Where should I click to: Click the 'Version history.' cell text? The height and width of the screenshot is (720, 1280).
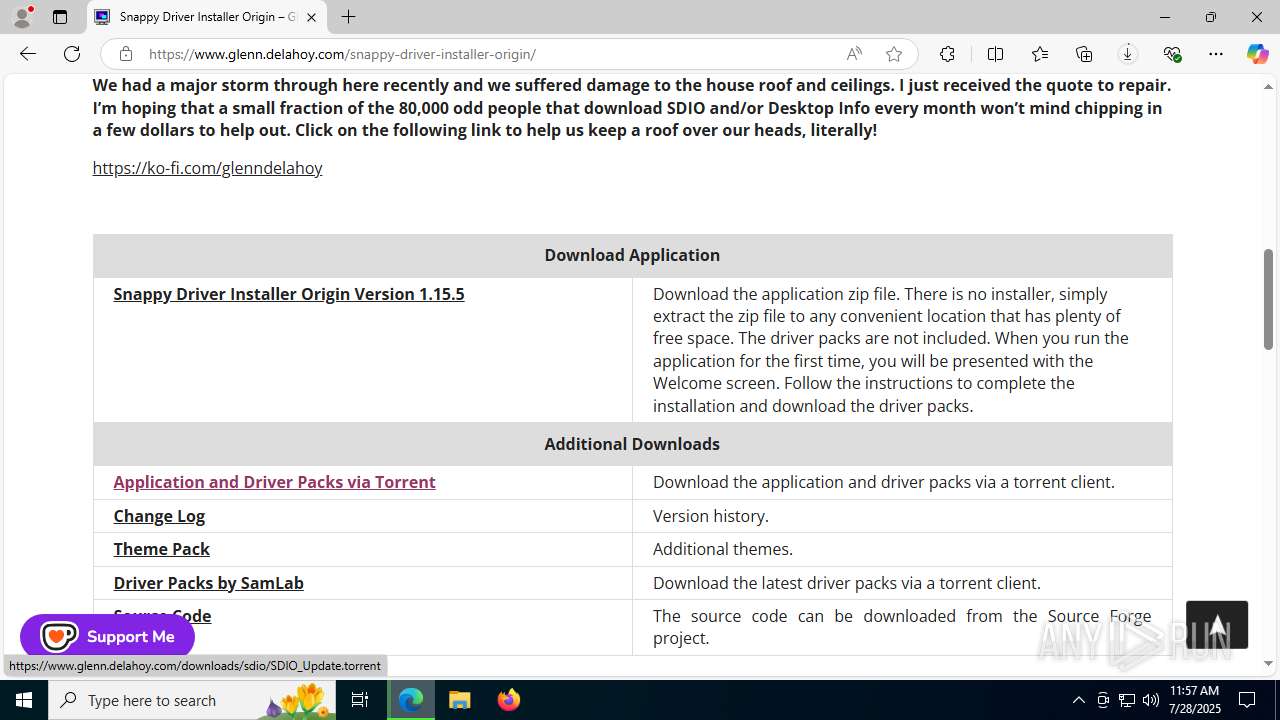coord(711,516)
